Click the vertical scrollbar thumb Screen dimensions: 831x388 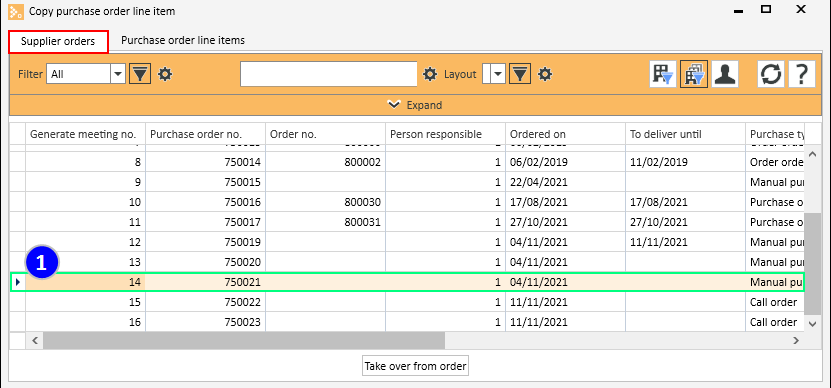point(812,264)
